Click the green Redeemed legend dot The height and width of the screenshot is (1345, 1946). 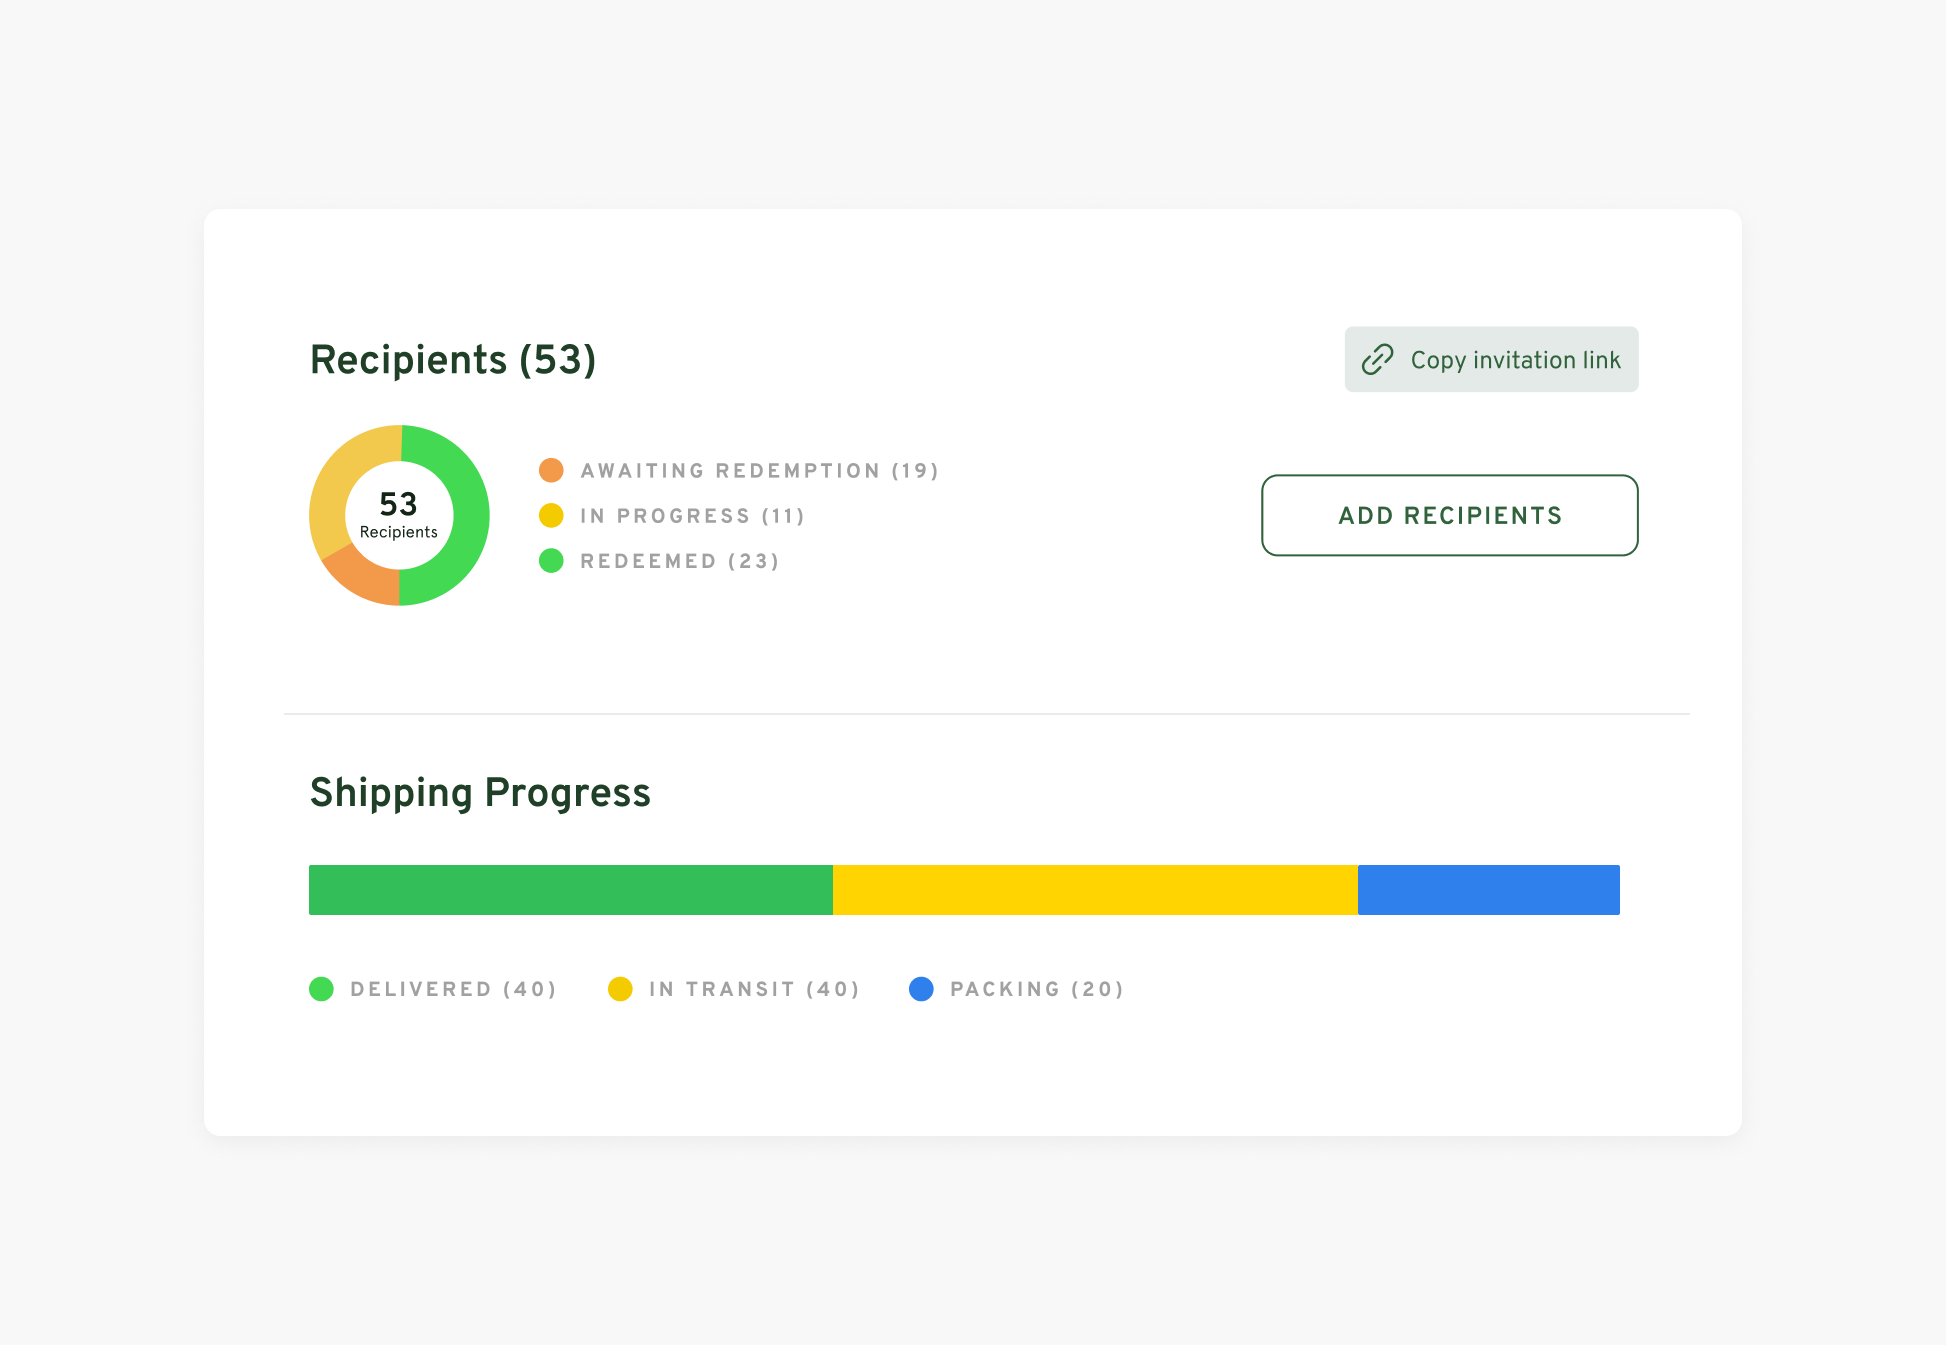tap(551, 561)
